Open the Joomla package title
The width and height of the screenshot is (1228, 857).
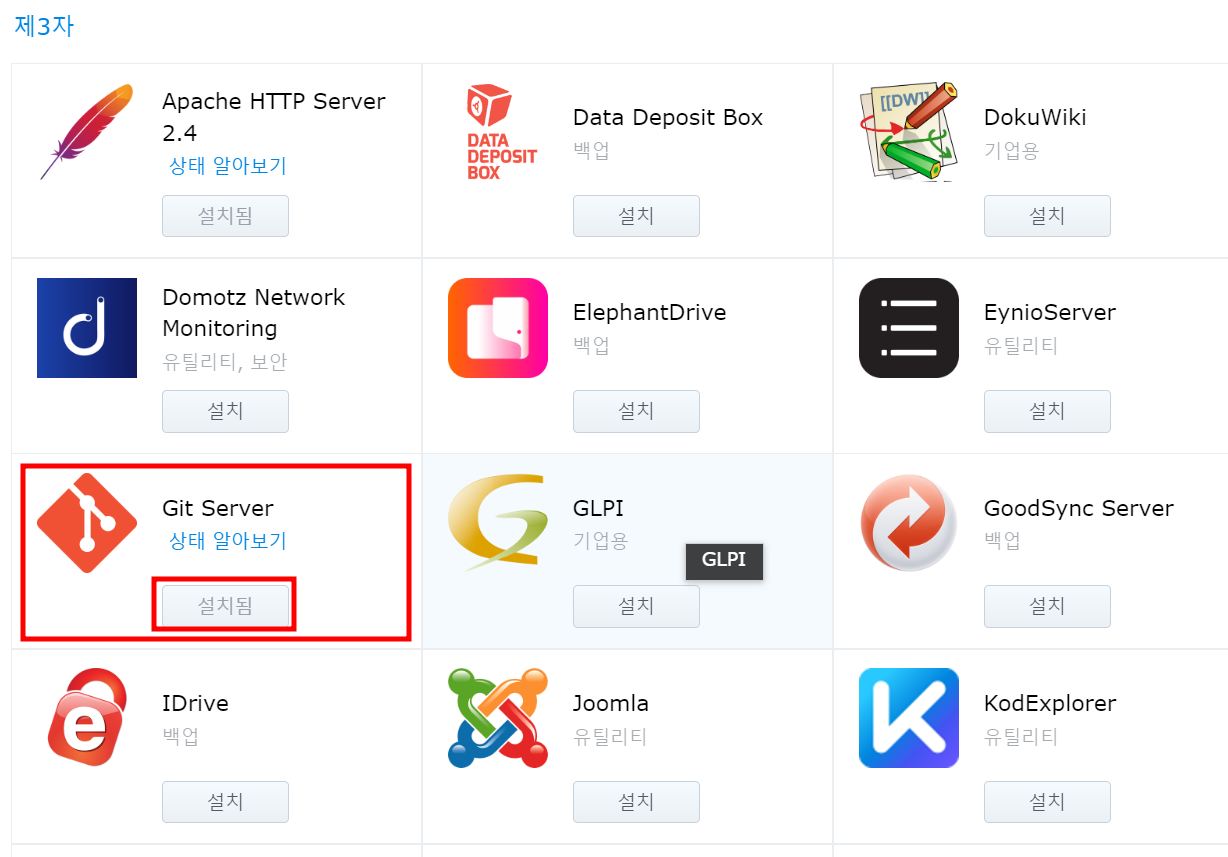click(611, 704)
